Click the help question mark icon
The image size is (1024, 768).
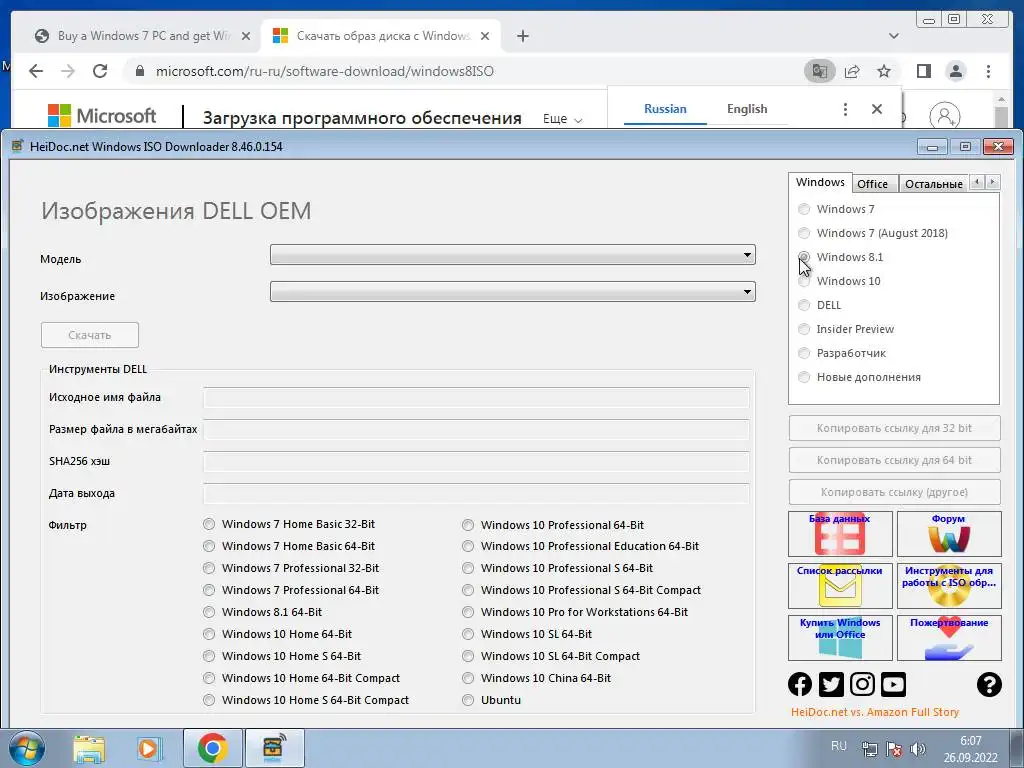[x=989, y=684]
